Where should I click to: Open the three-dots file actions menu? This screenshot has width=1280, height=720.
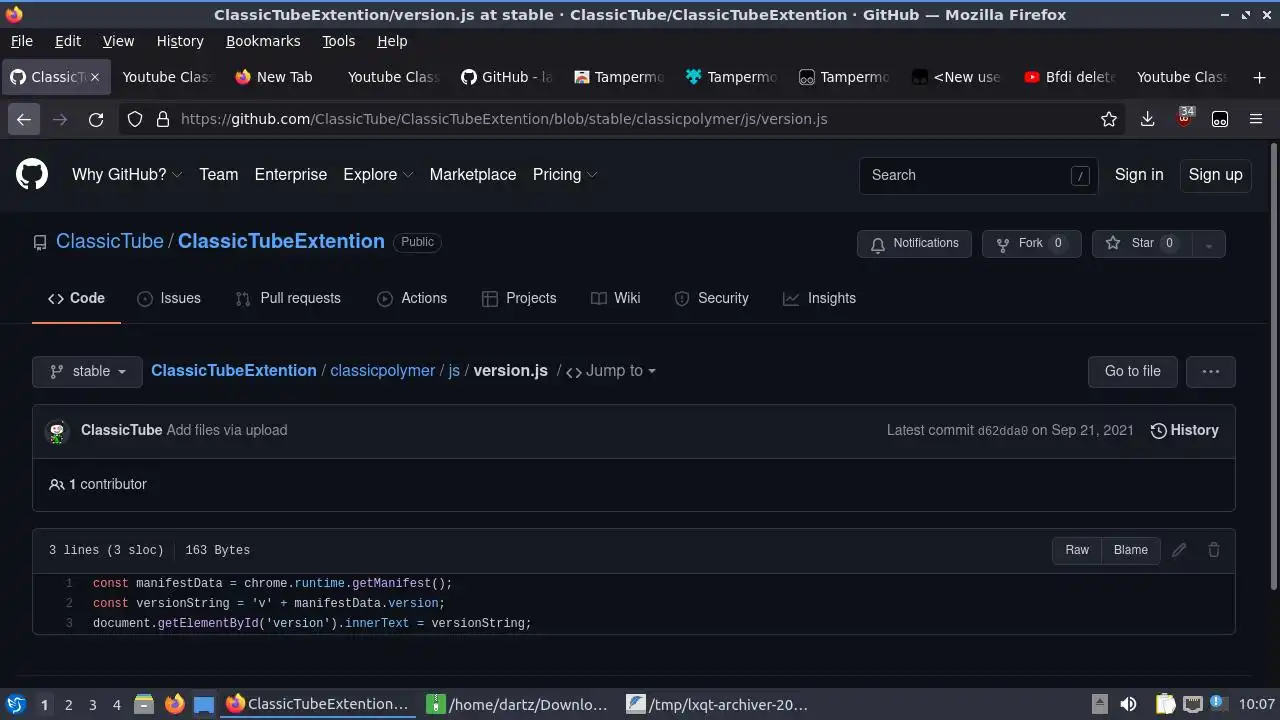(1211, 371)
